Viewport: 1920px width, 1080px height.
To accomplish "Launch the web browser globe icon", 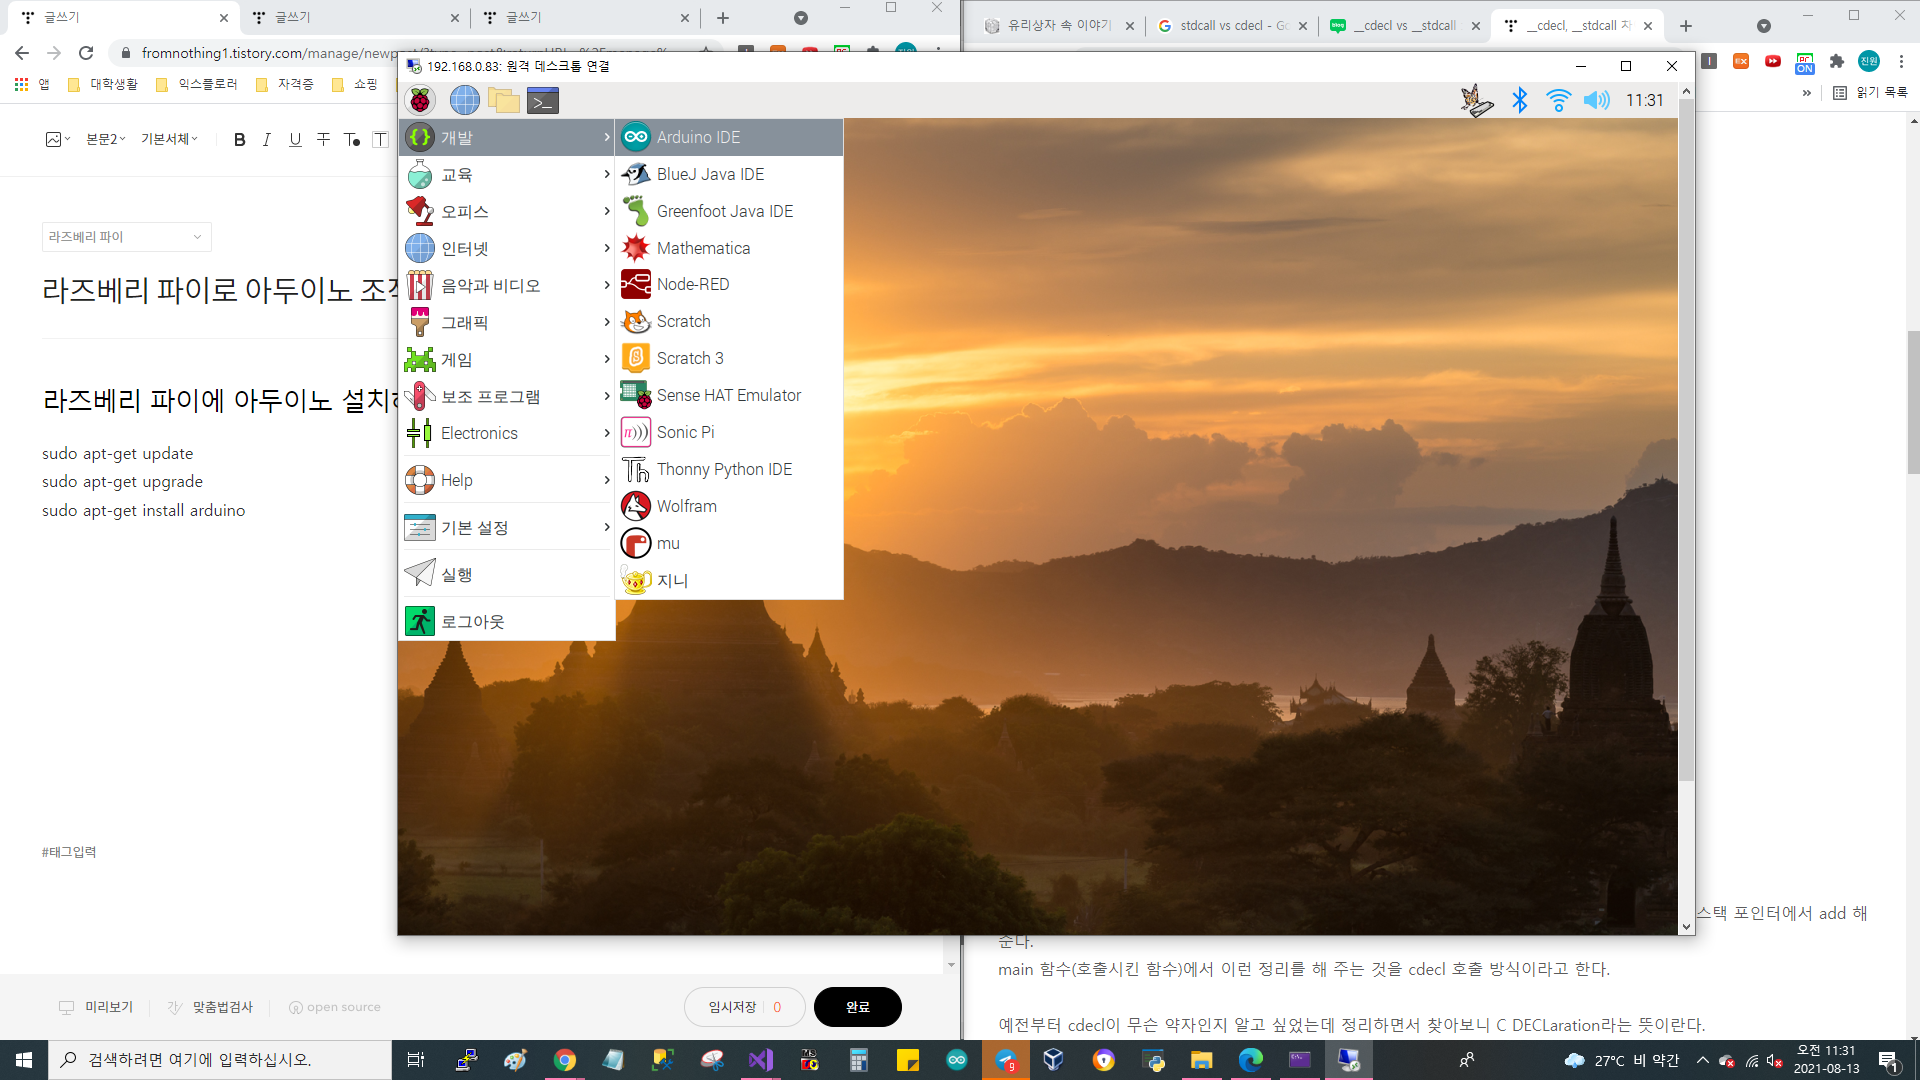I will [x=464, y=100].
